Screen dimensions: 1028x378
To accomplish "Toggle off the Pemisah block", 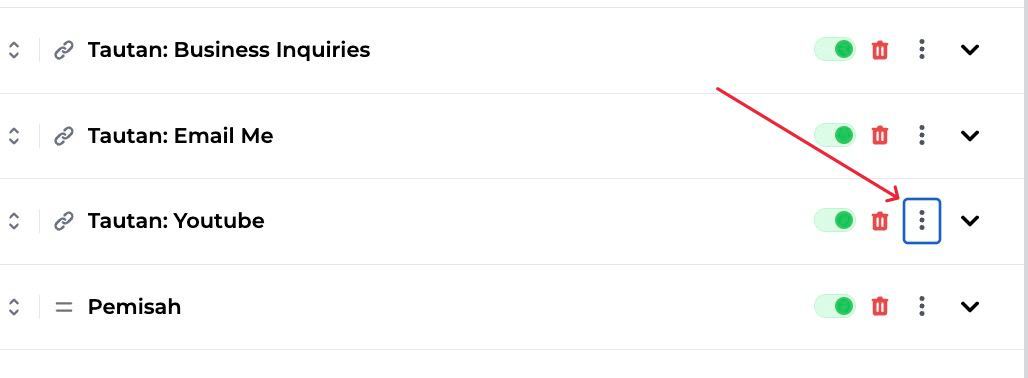I will click(x=835, y=305).
